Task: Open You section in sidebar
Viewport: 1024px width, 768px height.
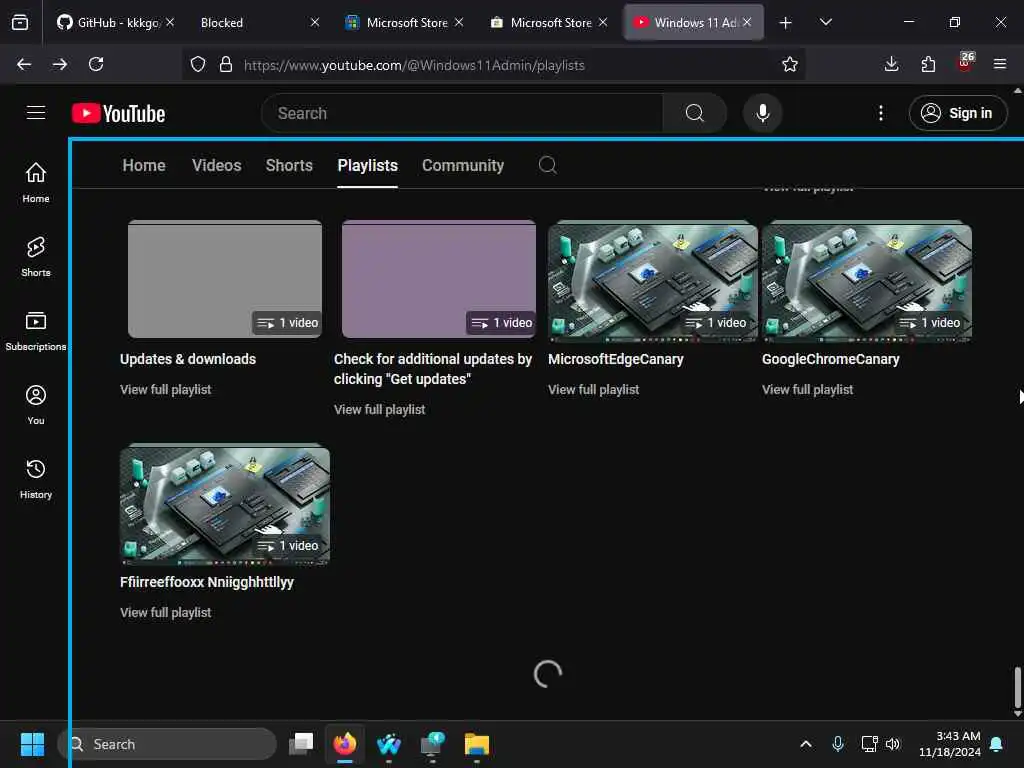Action: 36,405
